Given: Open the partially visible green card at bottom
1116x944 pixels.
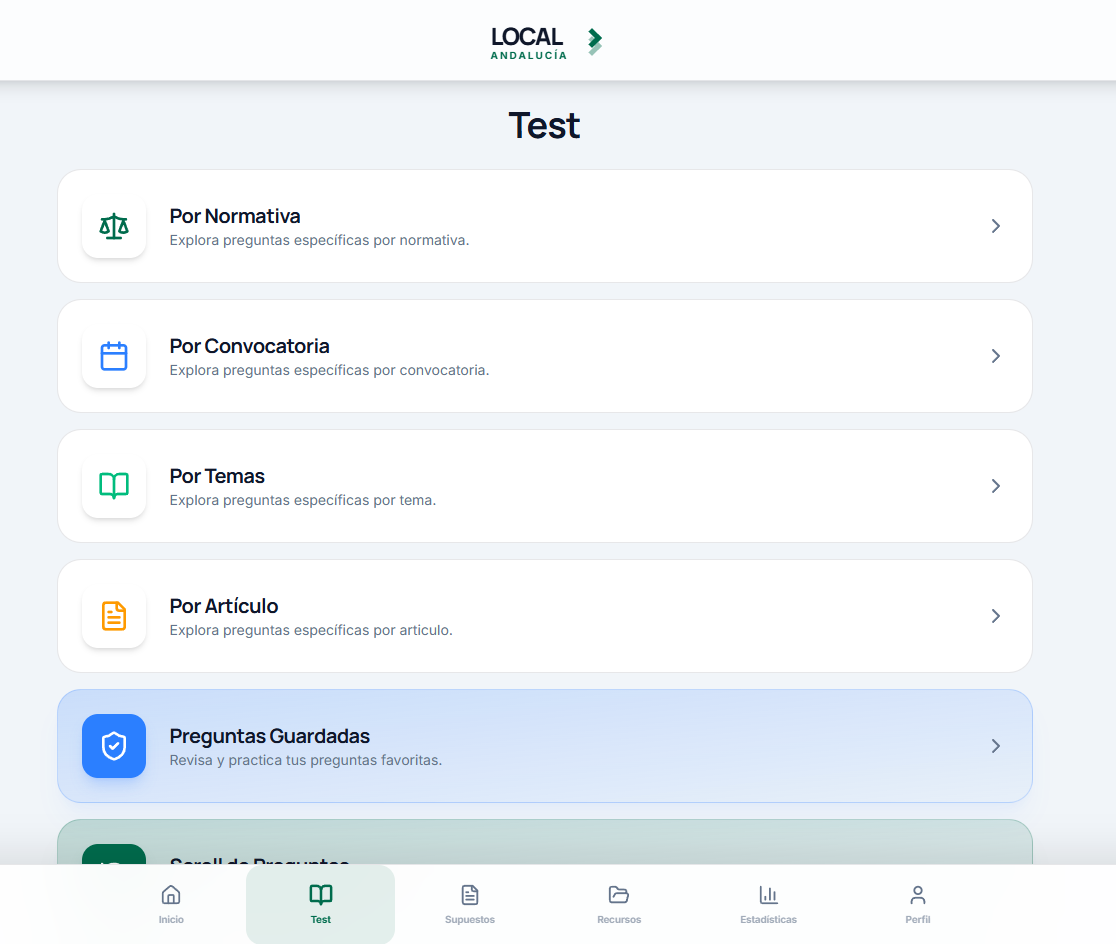Looking at the screenshot, I should 544,842.
